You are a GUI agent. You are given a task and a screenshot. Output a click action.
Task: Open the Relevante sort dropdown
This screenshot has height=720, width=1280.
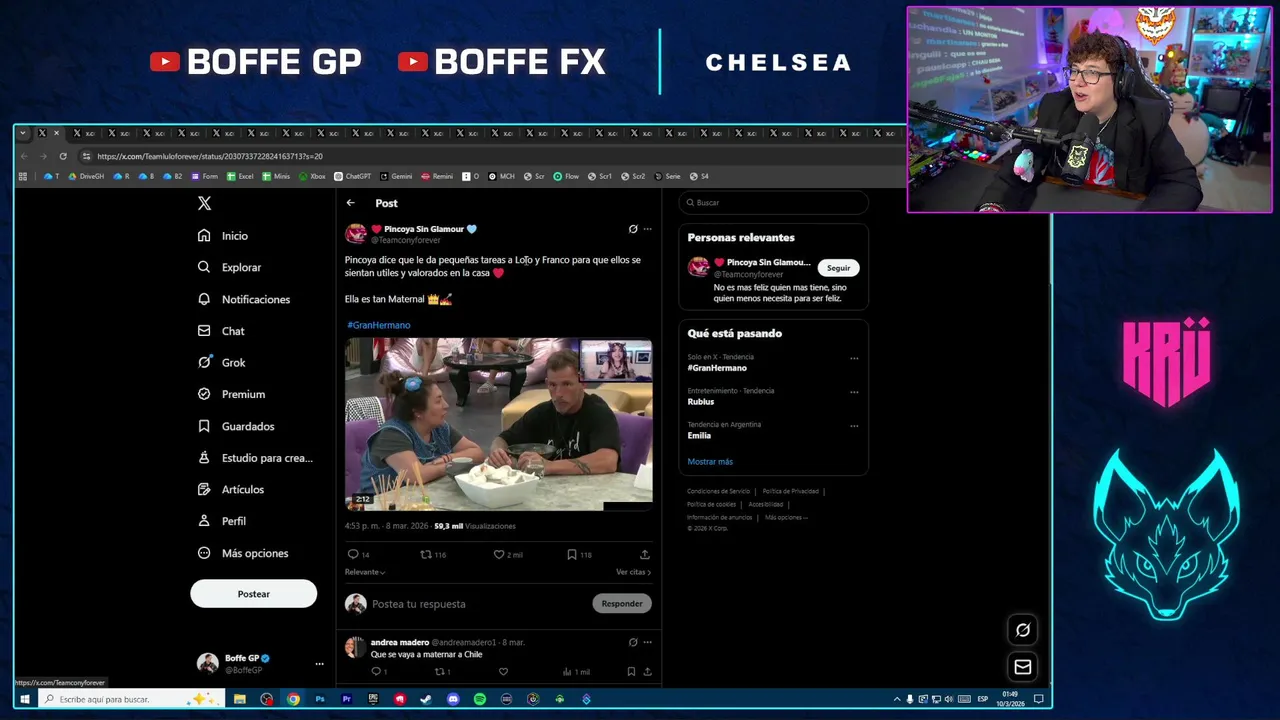[x=365, y=572]
